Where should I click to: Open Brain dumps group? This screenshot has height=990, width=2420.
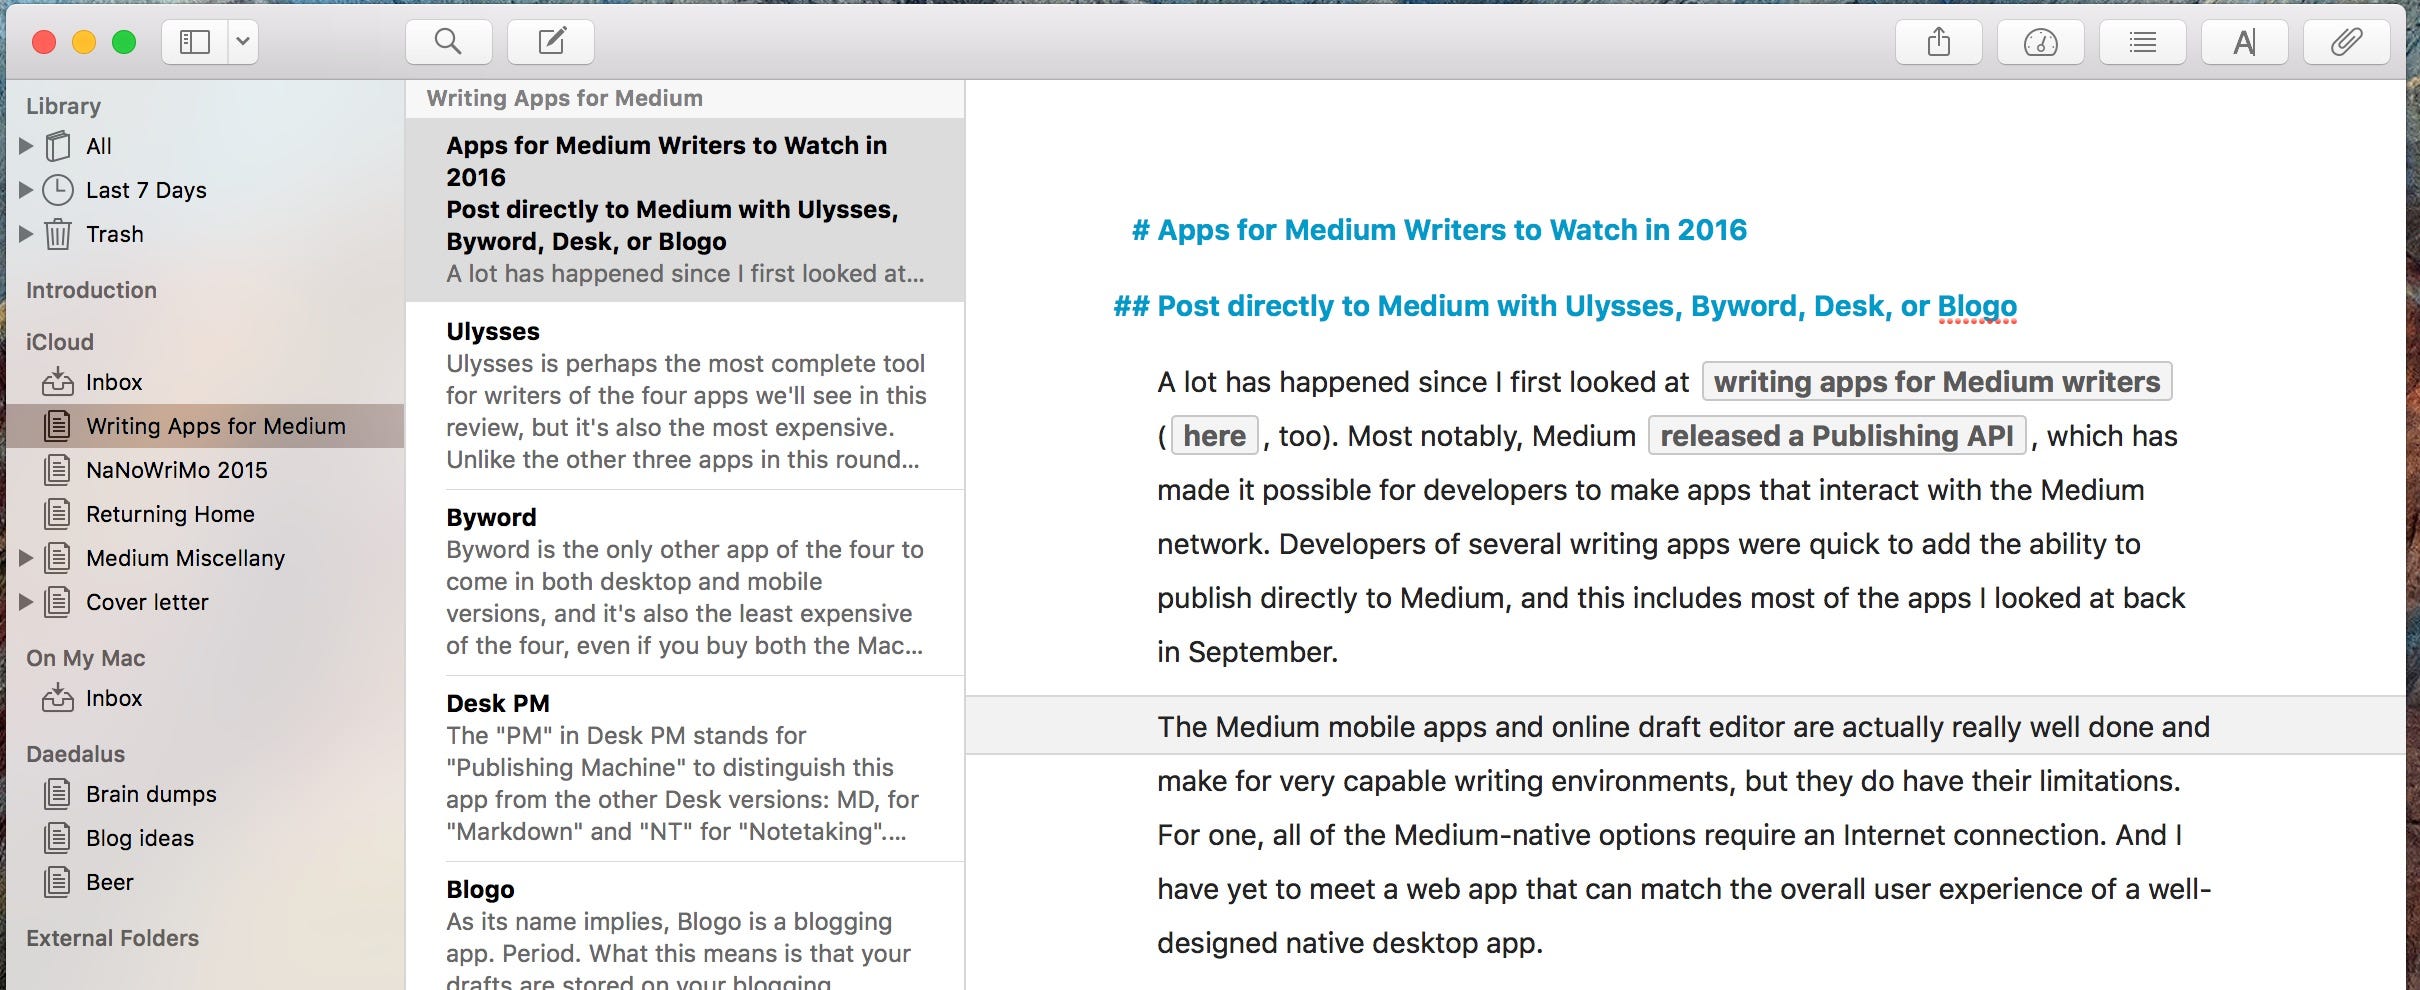[x=151, y=794]
